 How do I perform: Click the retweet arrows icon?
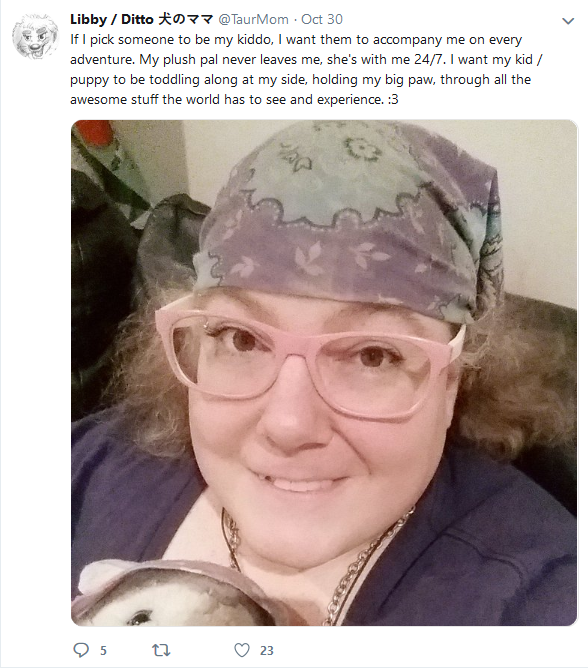click(161, 650)
